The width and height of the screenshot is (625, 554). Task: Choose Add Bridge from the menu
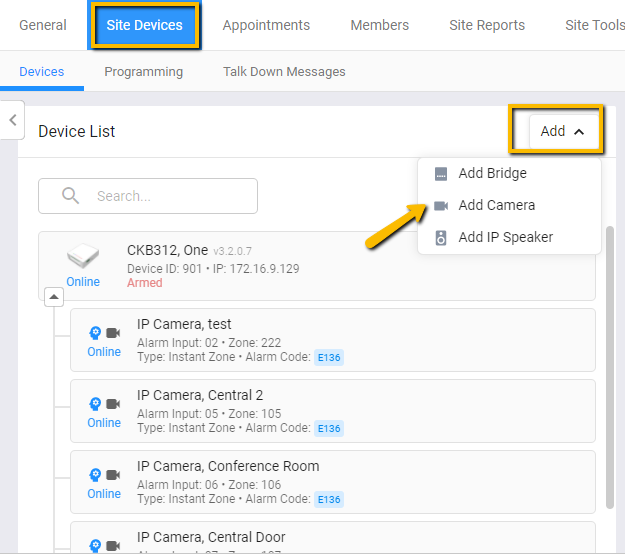(509, 173)
